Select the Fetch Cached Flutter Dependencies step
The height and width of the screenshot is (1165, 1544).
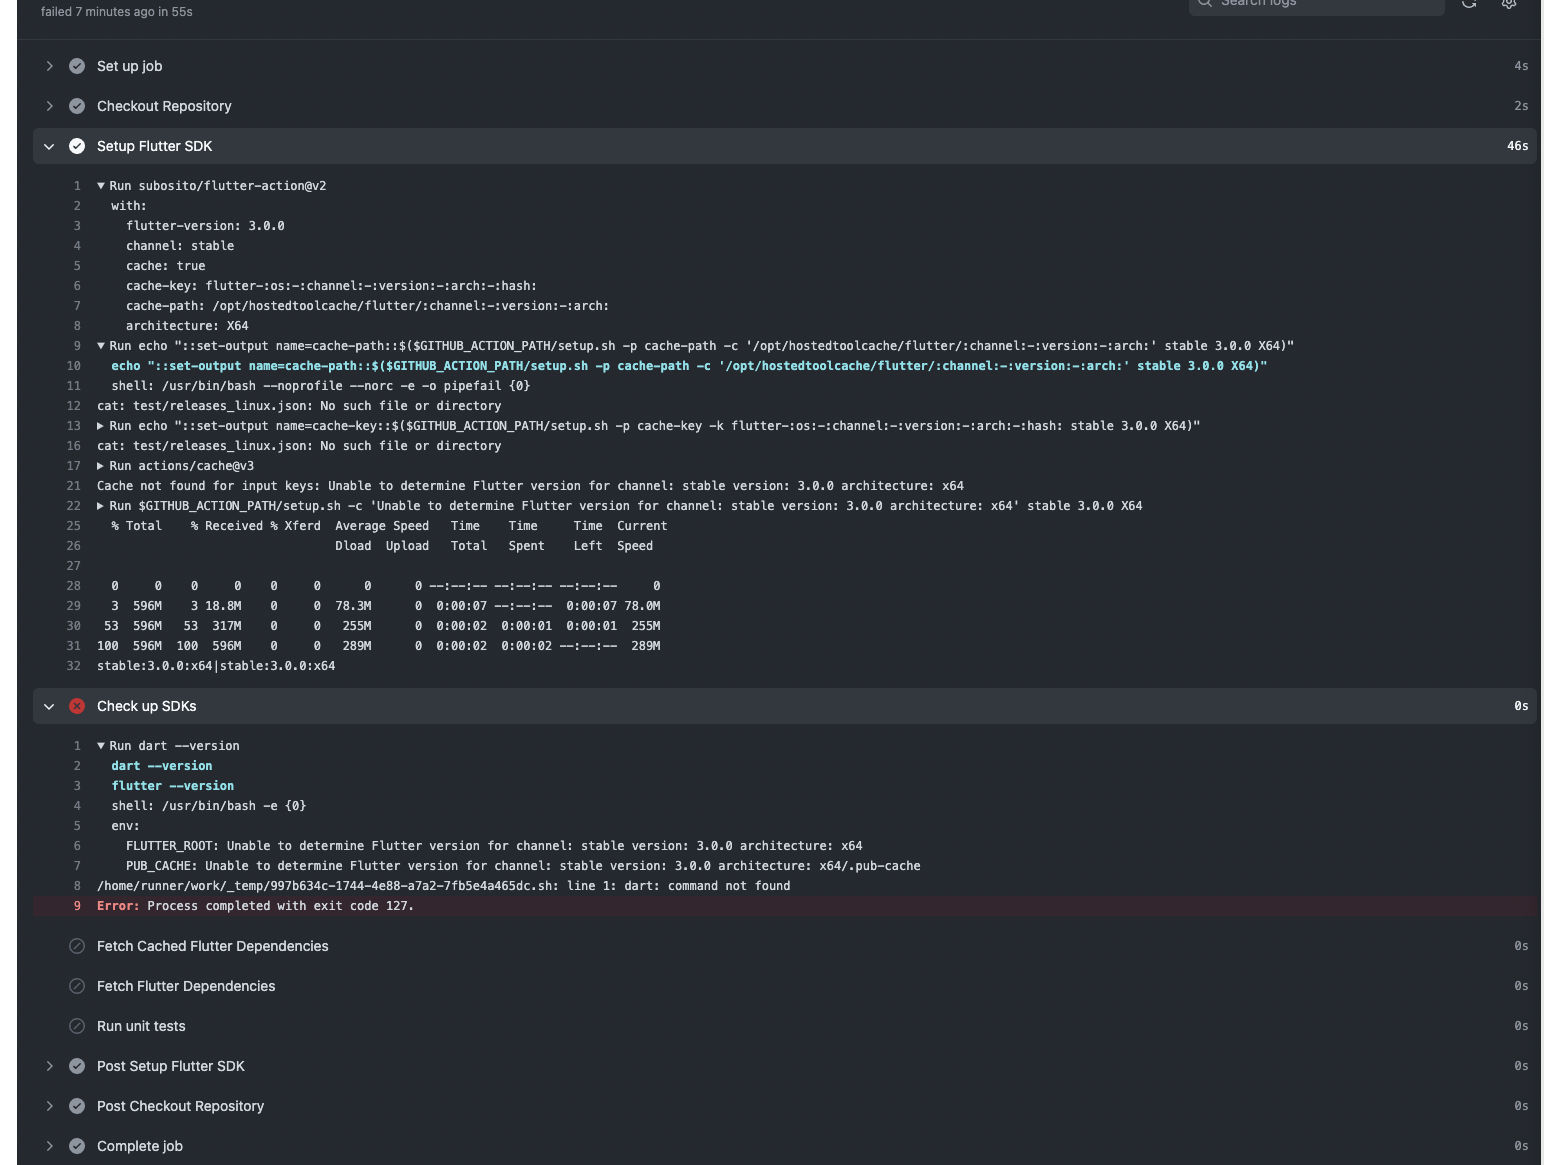(212, 946)
